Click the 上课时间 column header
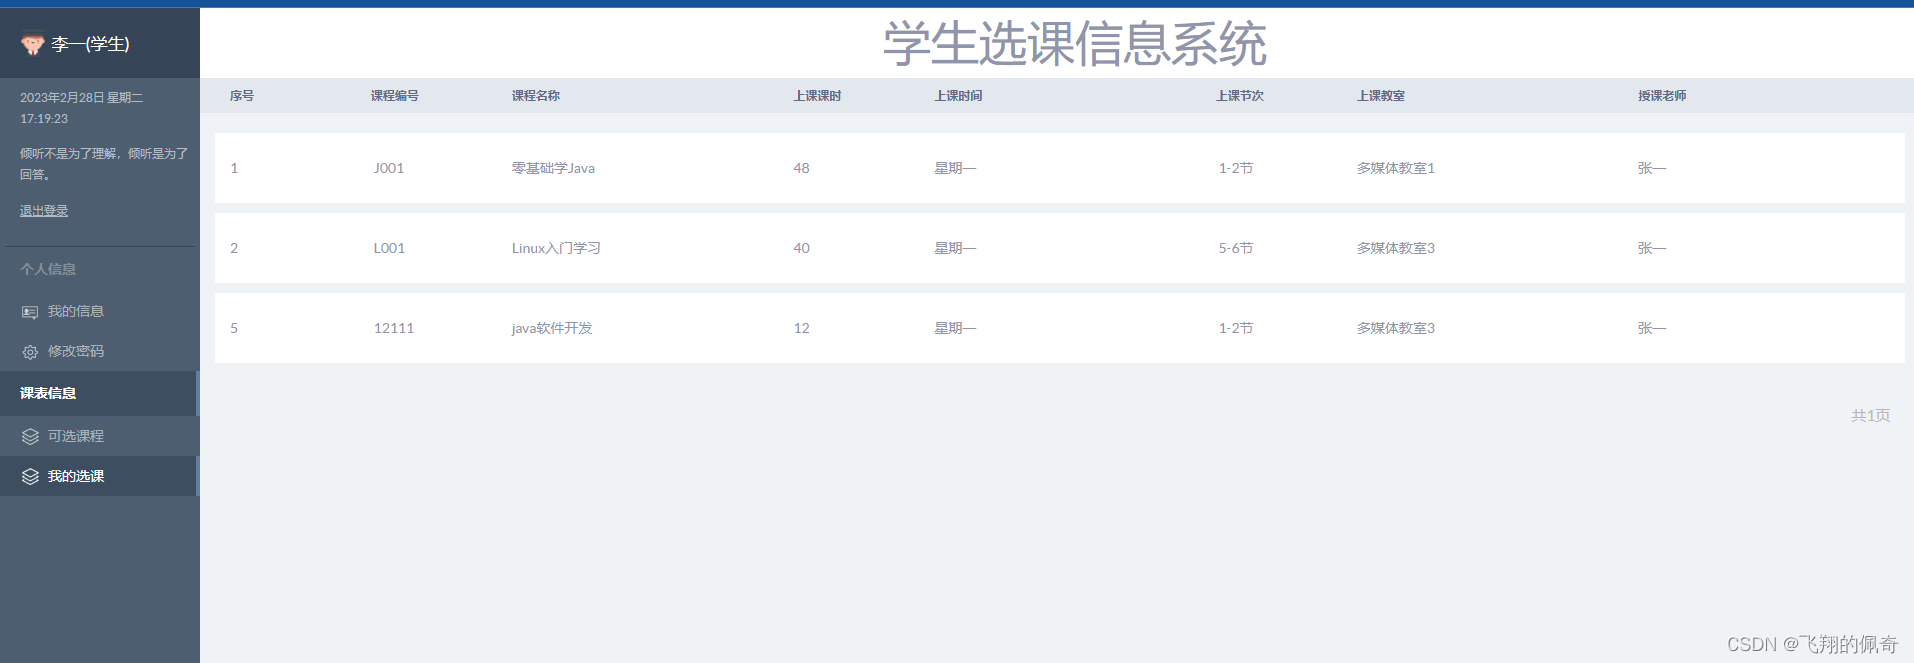The width and height of the screenshot is (1914, 663). [x=959, y=96]
